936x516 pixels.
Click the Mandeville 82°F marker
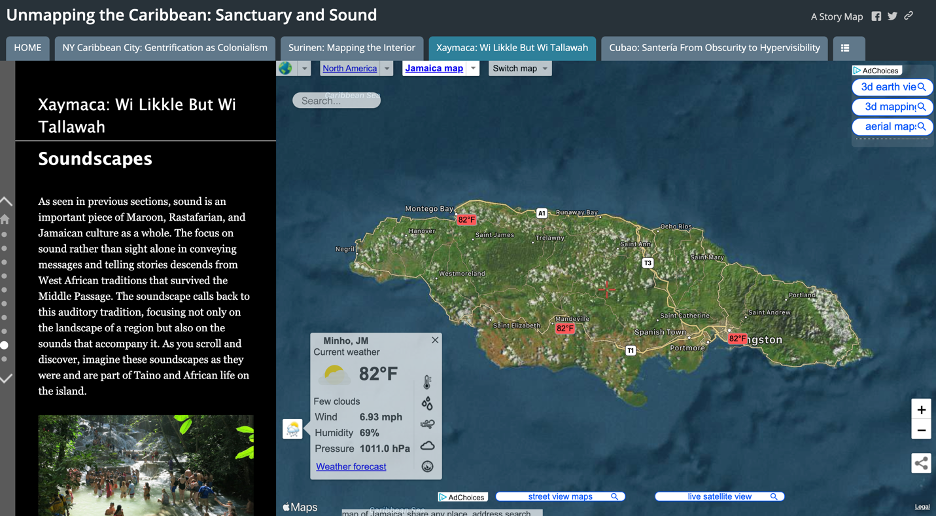[565, 328]
